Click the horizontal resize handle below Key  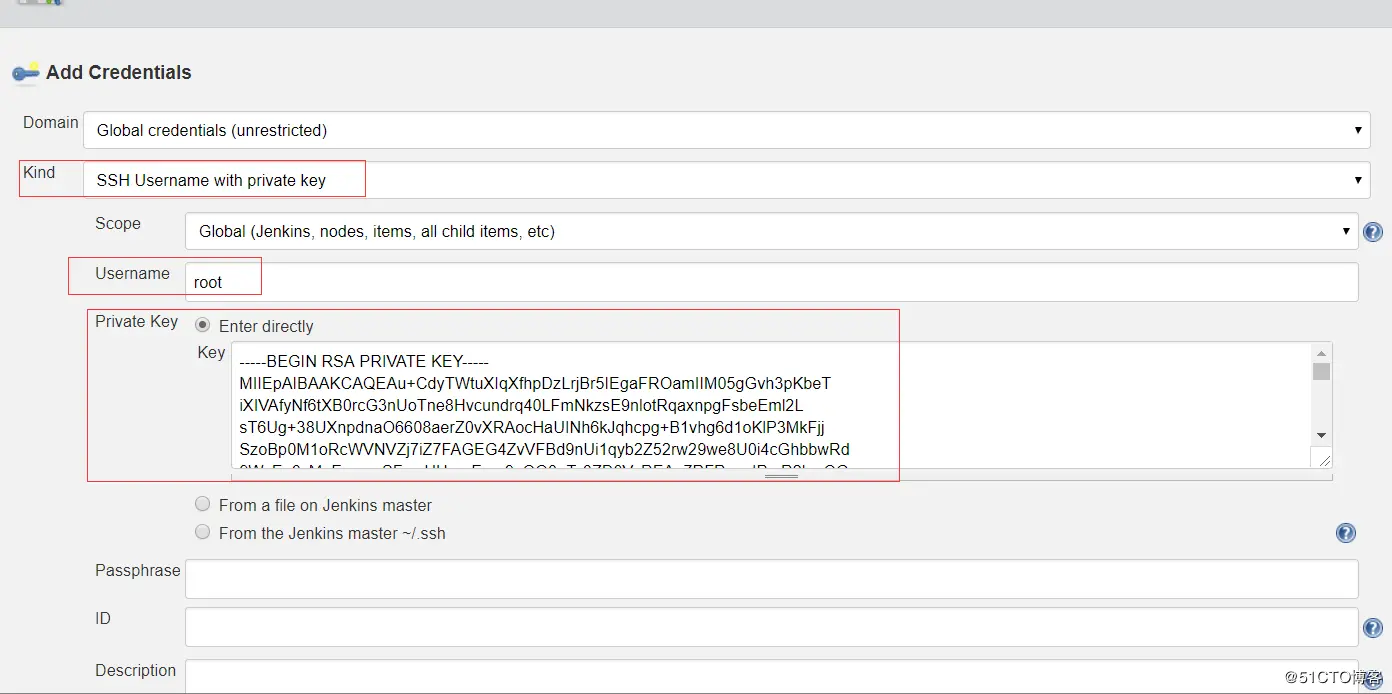[x=781, y=476]
